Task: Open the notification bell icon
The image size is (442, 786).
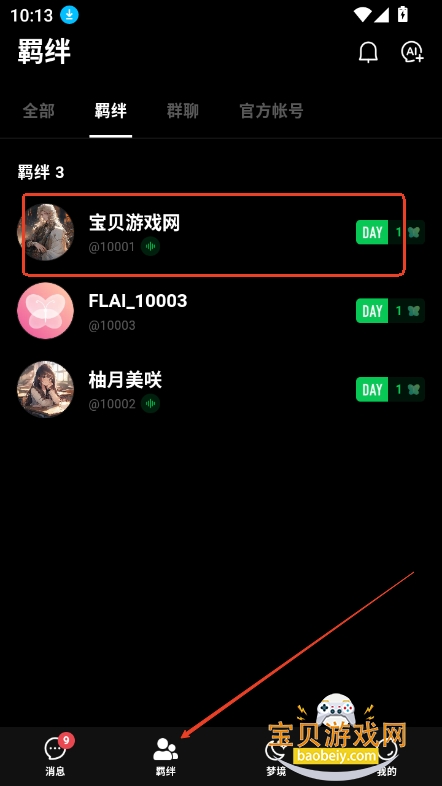Action: [x=368, y=52]
